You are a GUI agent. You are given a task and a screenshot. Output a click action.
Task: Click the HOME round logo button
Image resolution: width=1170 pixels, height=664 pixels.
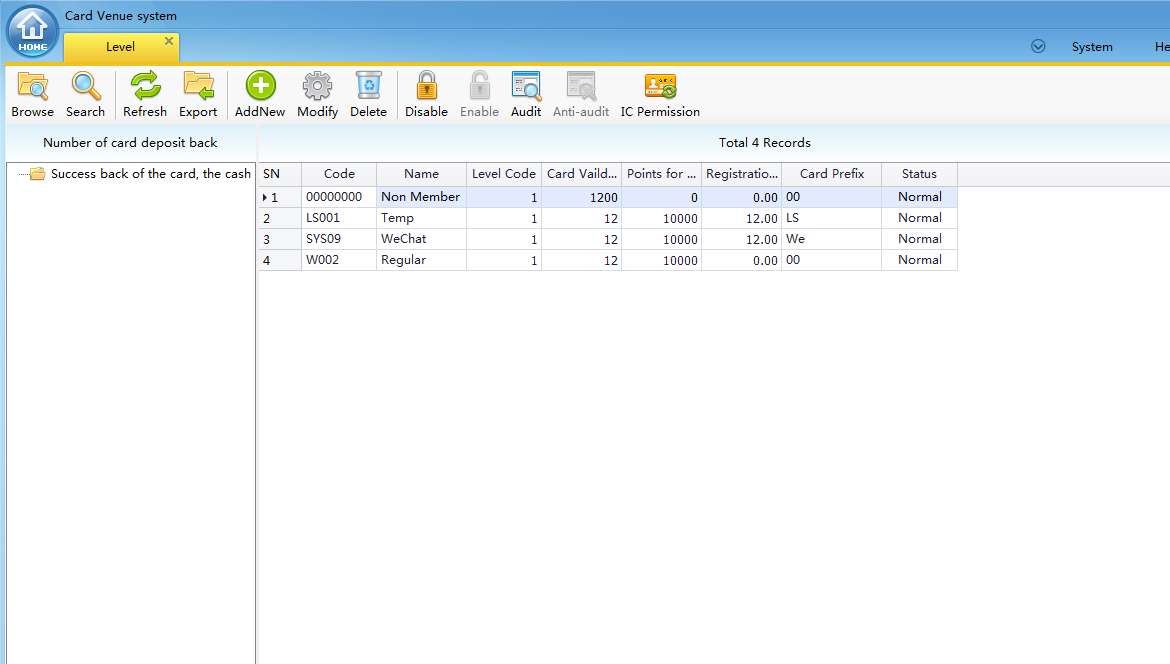tap(32, 31)
